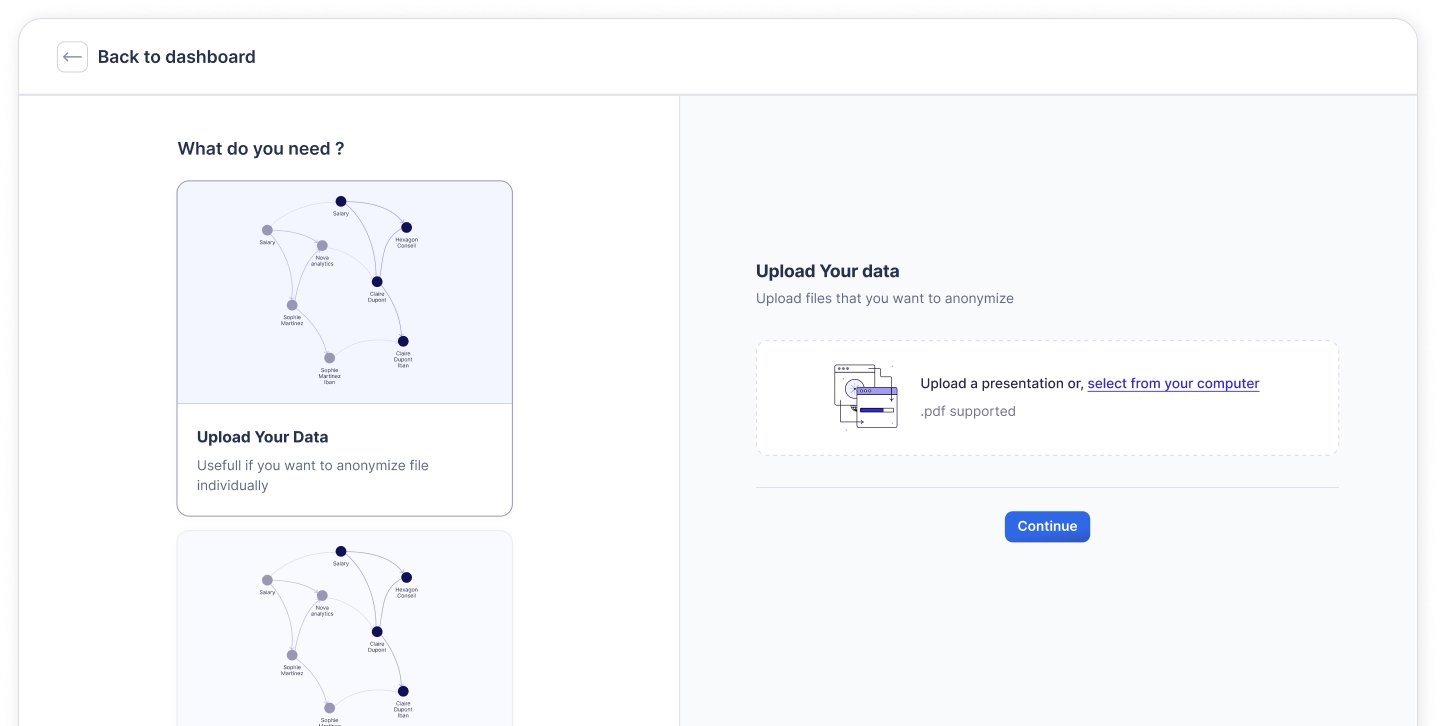Select the gray Salary node in first graph
This screenshot has height=726, width=1440.
pyautogui.click(x=267, y=230)
